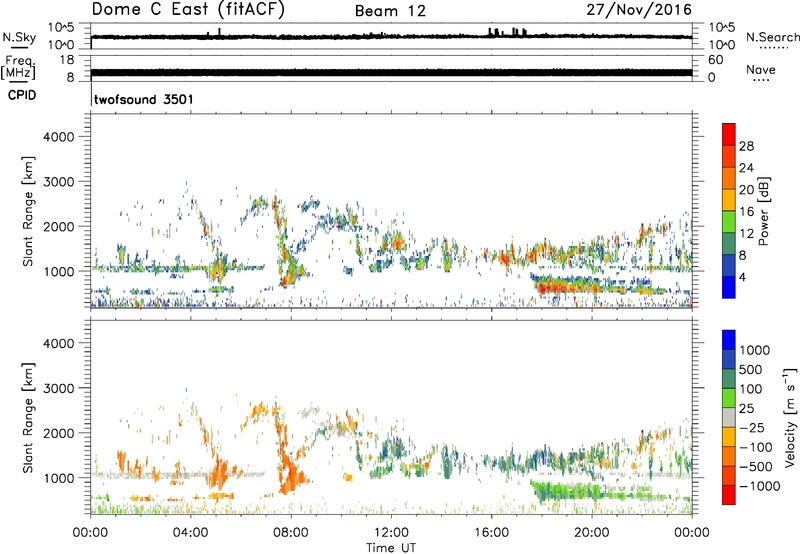Select the "Freq. [MHz]" label
Screen dimensions: 800x554
click(18, 68)
